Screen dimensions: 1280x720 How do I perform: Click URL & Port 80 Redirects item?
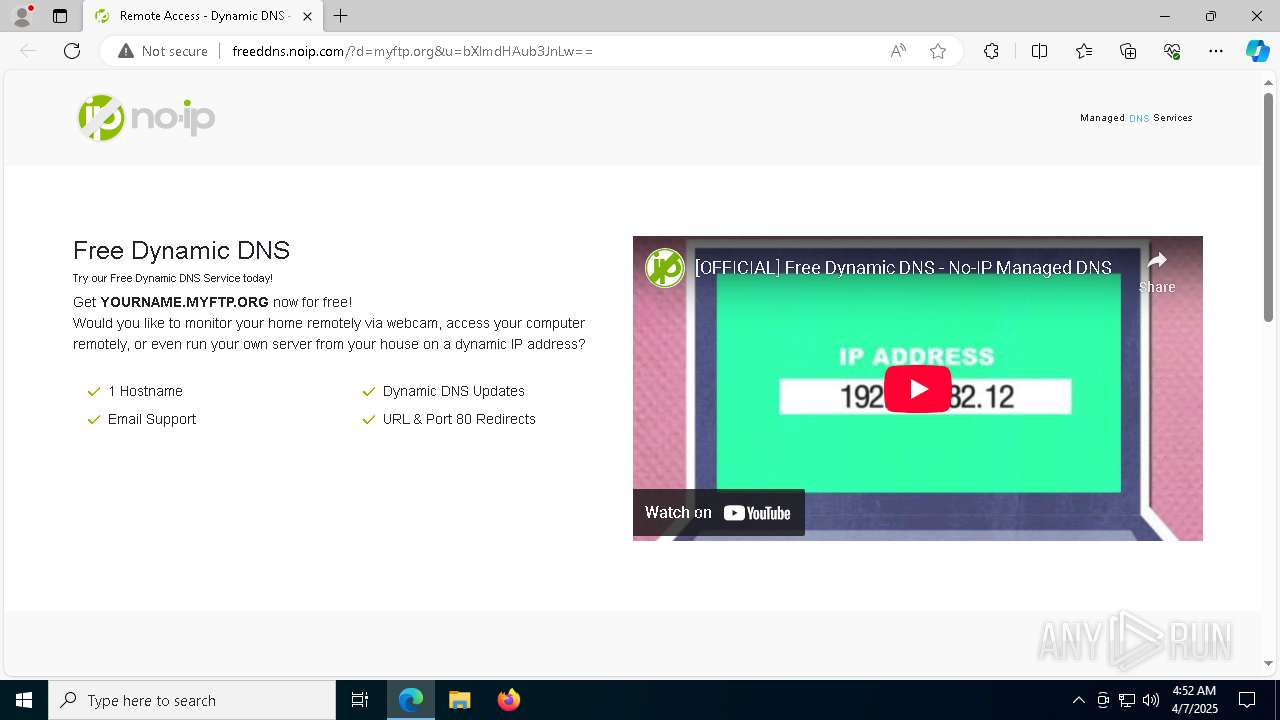coord(449,419)
